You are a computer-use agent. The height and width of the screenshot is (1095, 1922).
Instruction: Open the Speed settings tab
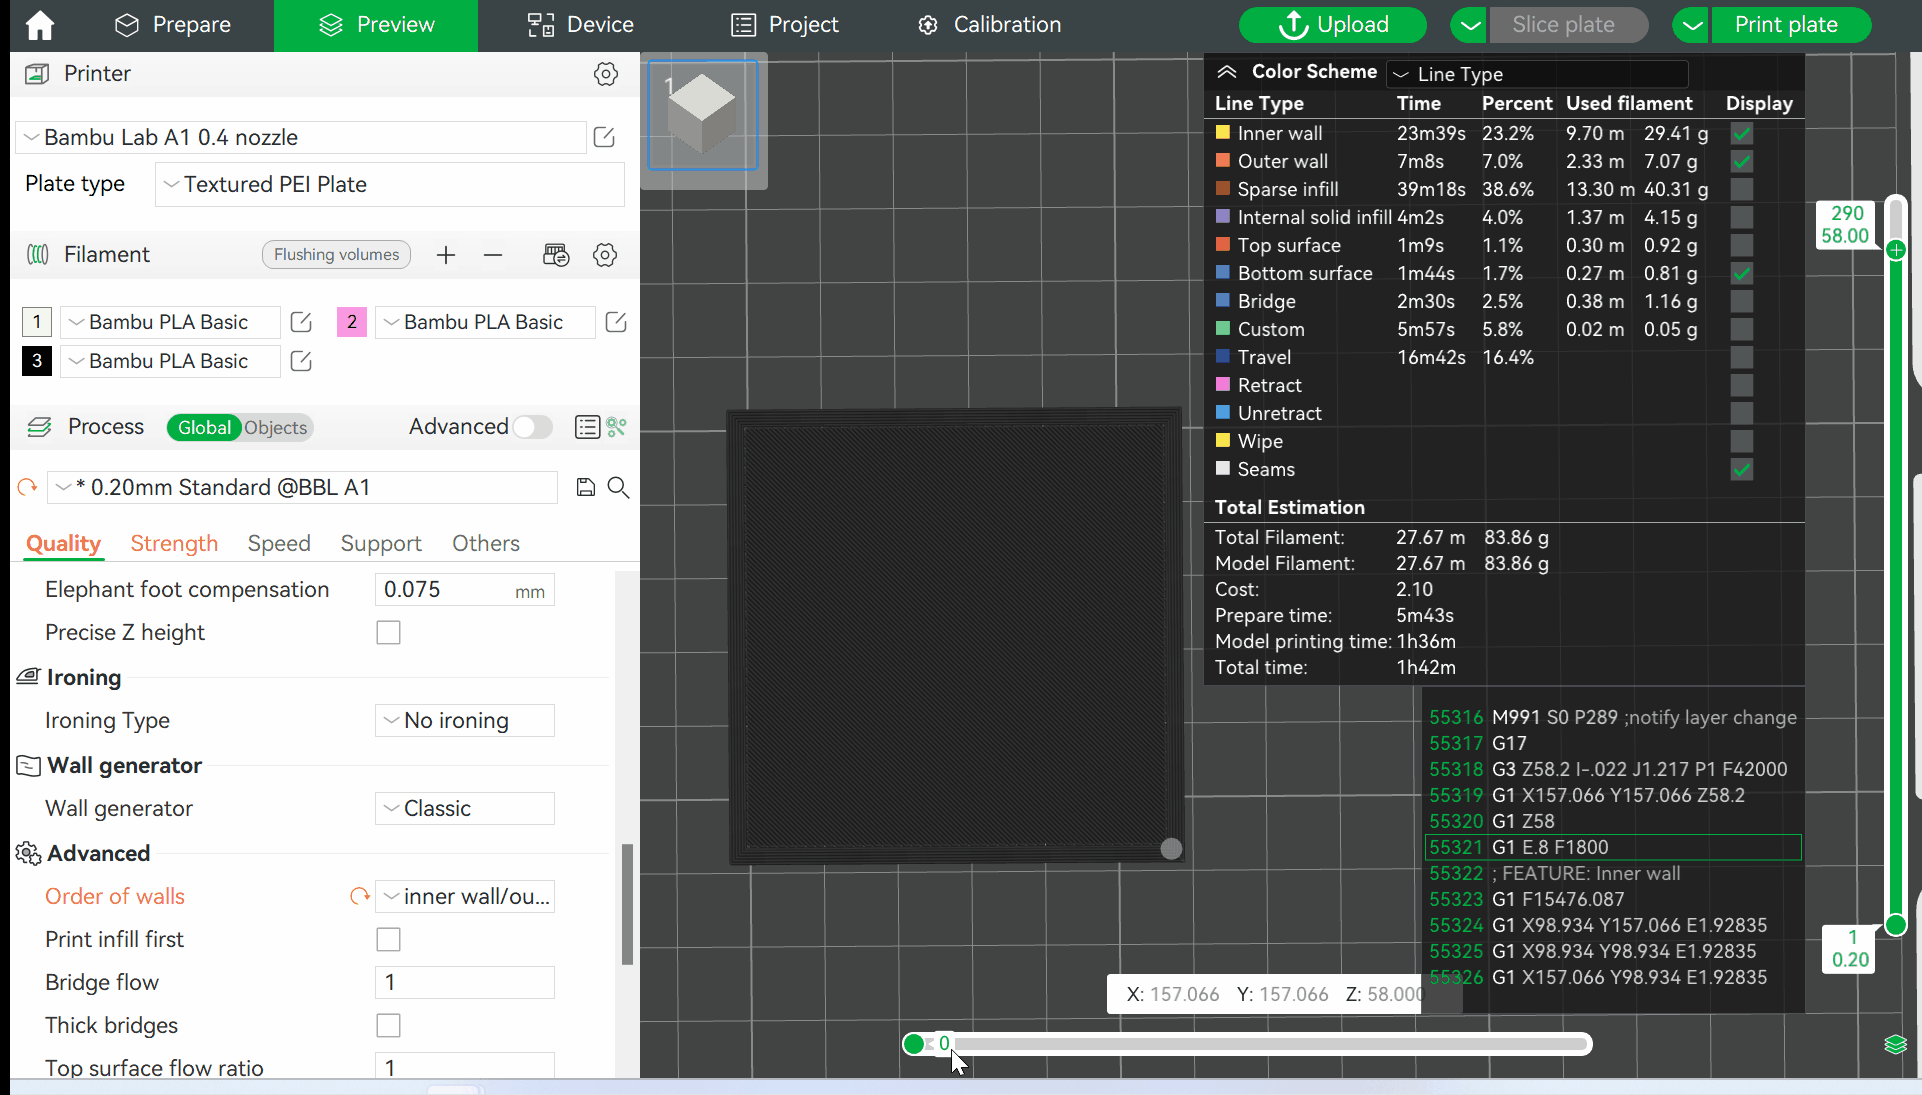click(x=279, y=543)
